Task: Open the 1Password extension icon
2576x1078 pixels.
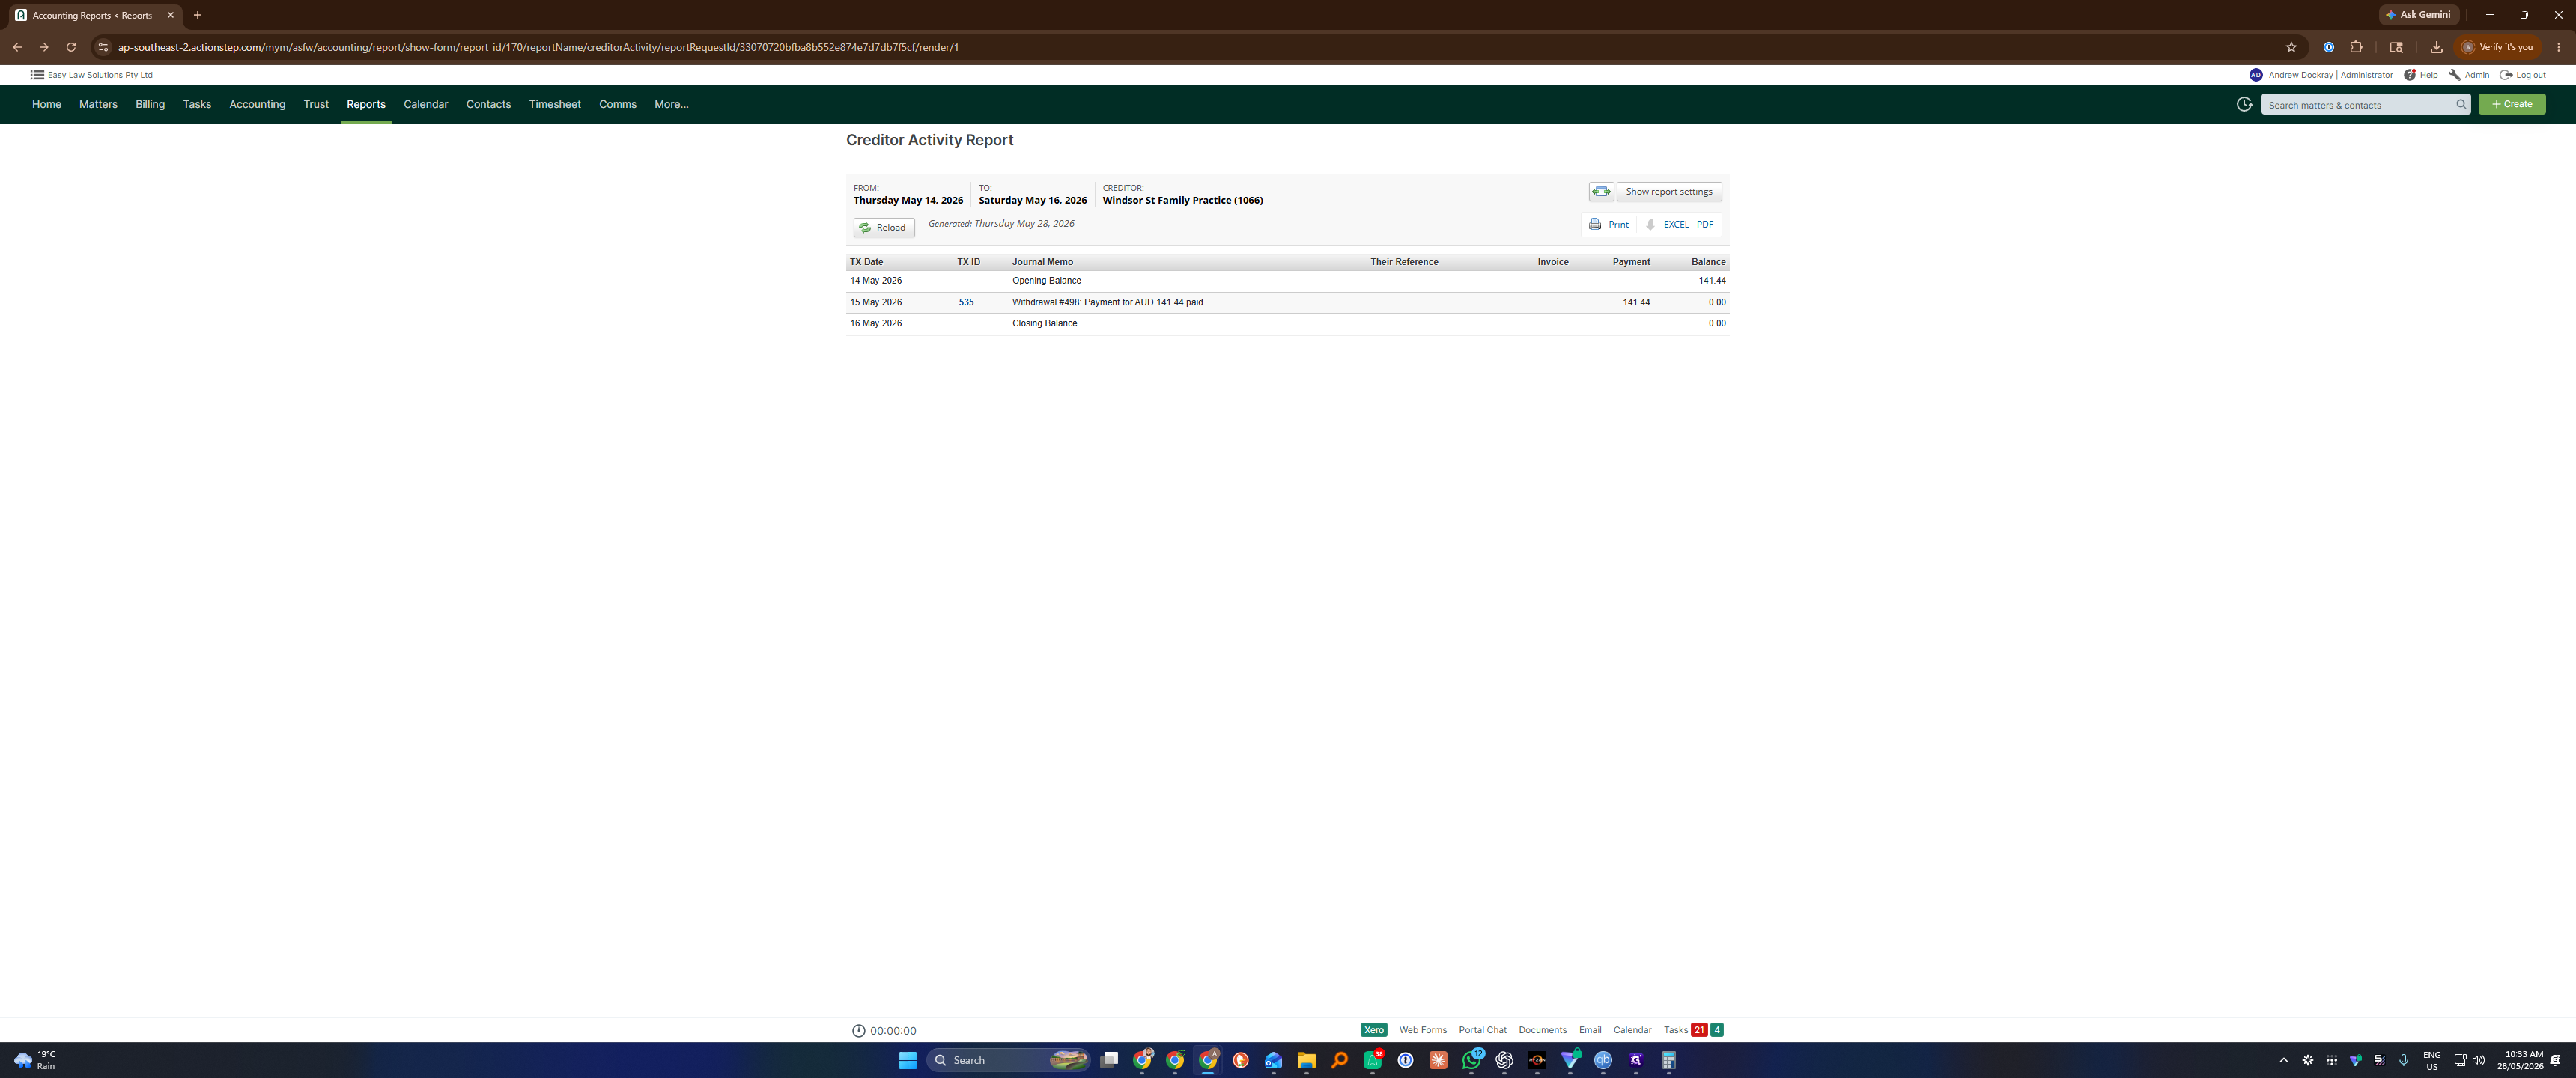Action: click(2329, 47)
